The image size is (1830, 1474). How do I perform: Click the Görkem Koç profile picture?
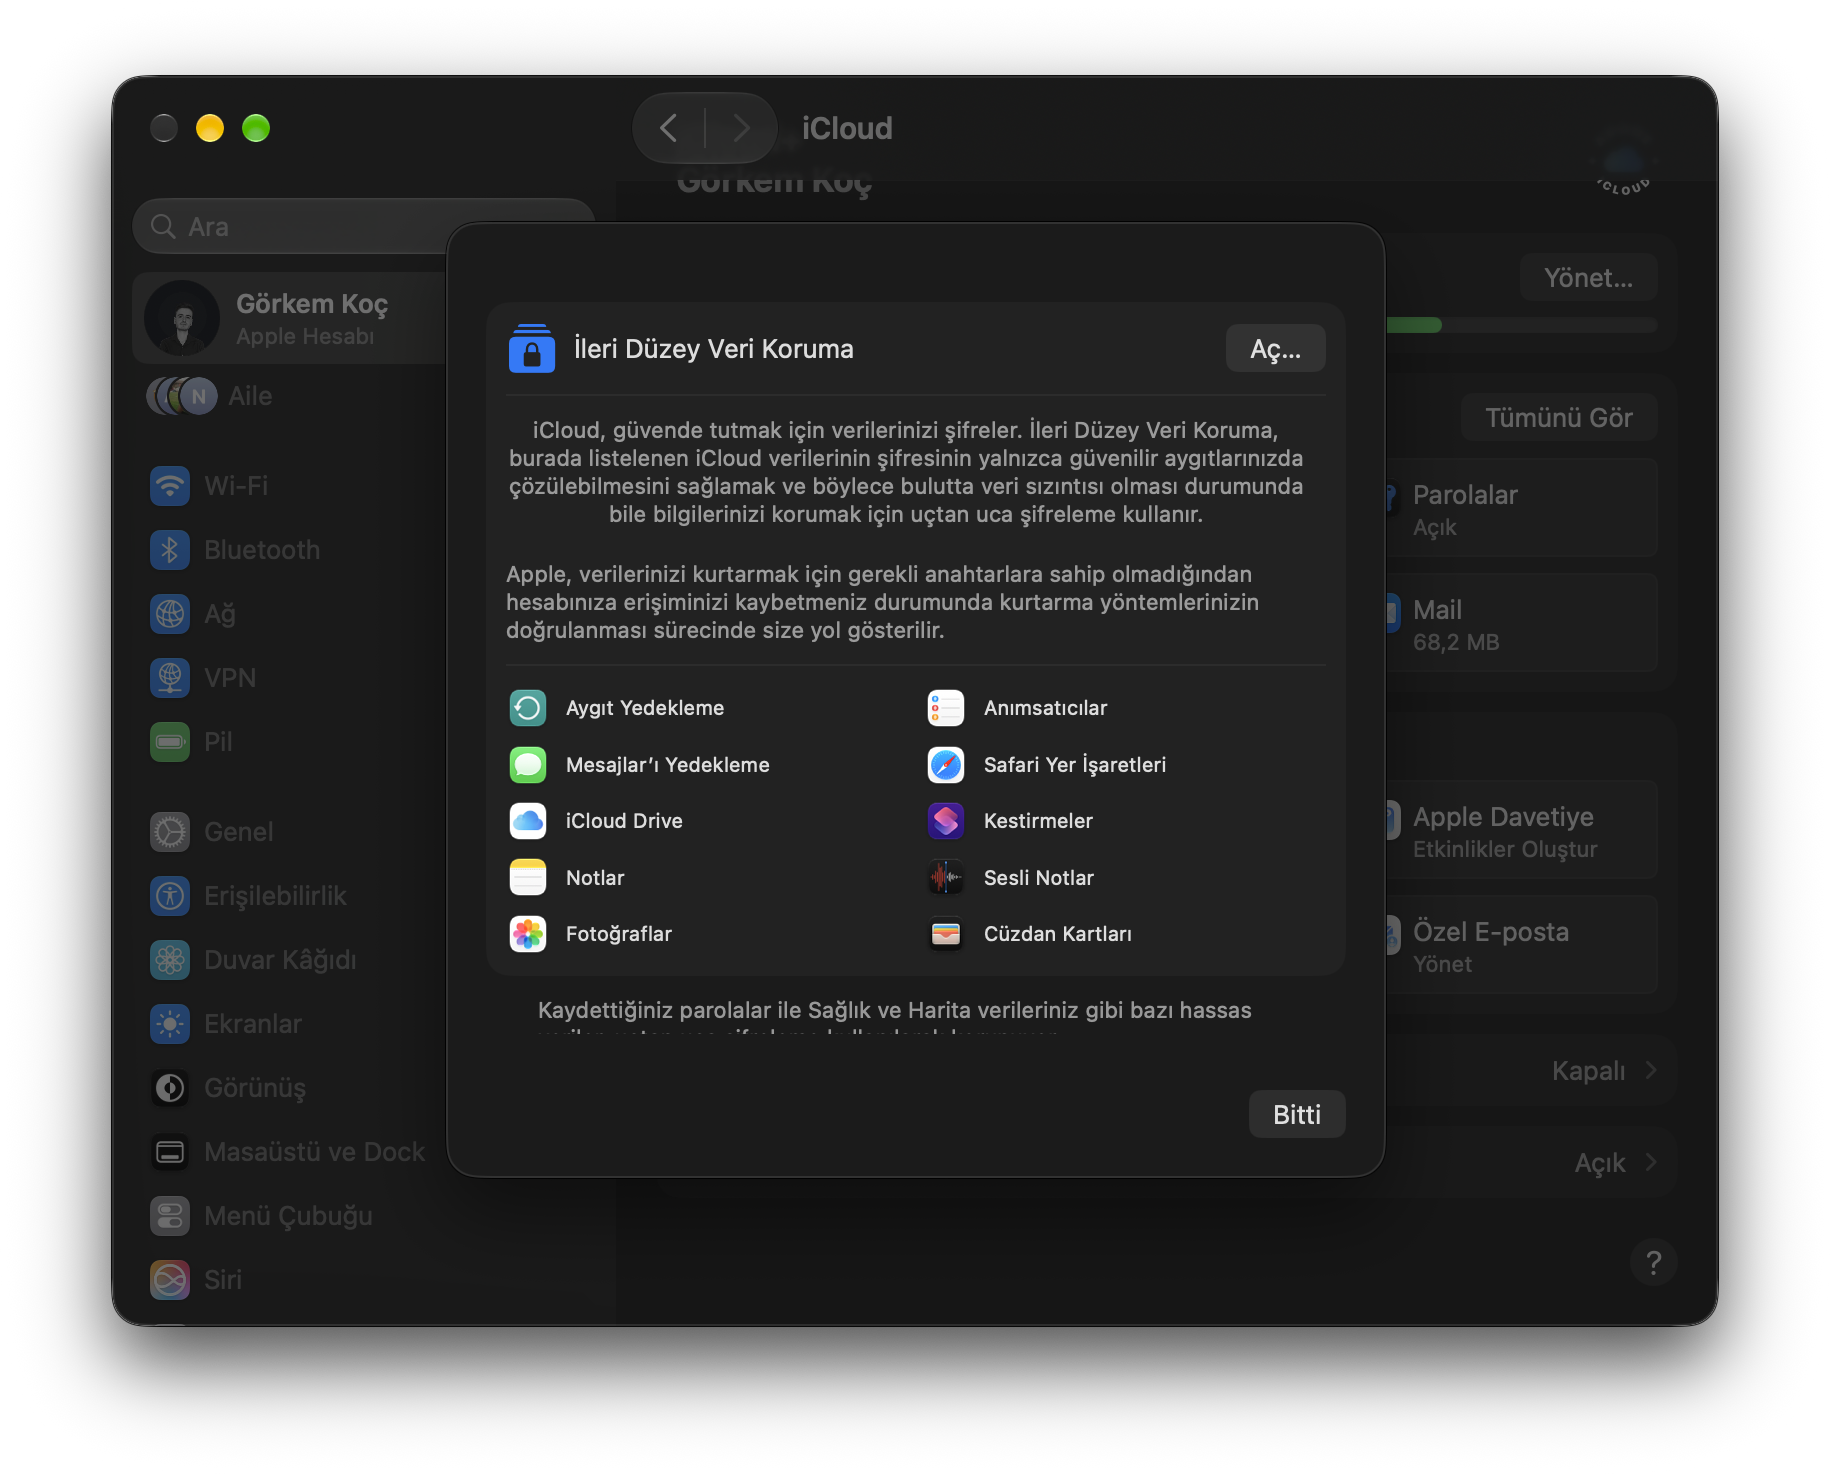(182, 318)
